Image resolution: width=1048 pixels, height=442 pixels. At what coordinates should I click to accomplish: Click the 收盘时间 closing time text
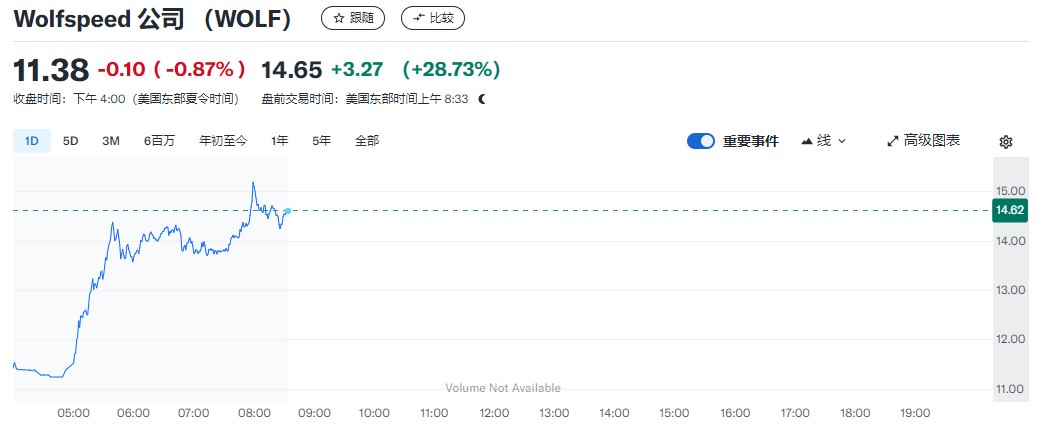126,99
